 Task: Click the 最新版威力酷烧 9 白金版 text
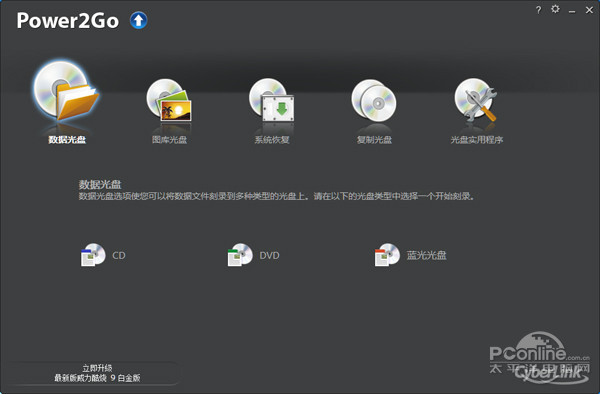[97, 378]
